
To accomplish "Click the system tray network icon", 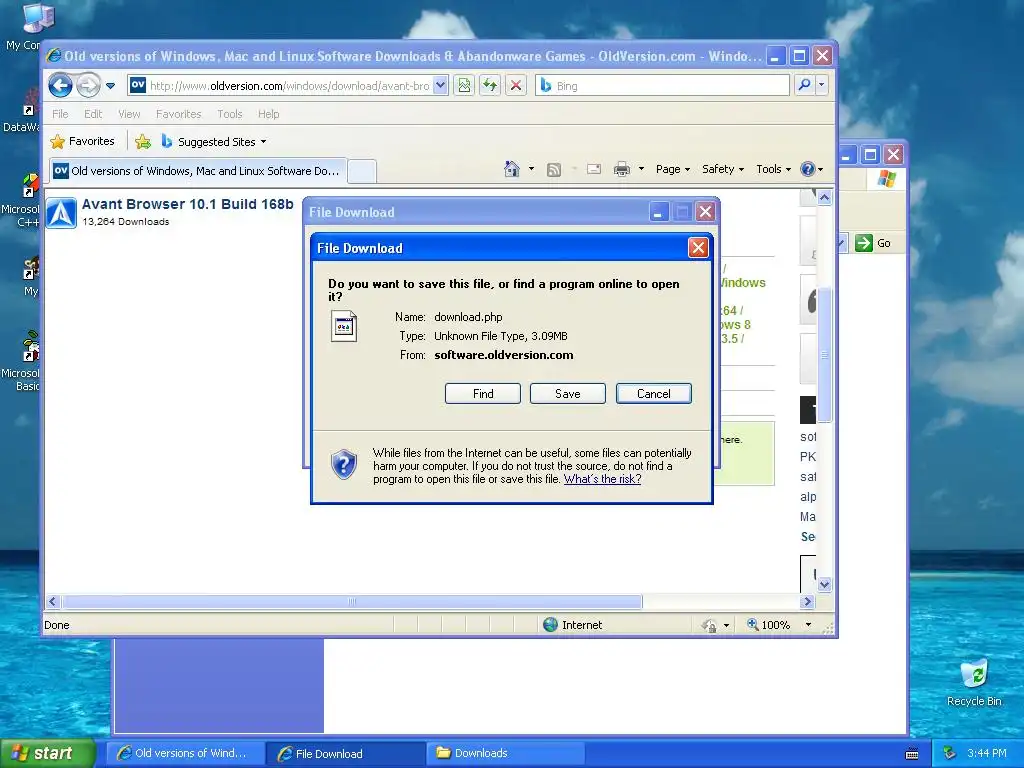I will tap(950, 753).
